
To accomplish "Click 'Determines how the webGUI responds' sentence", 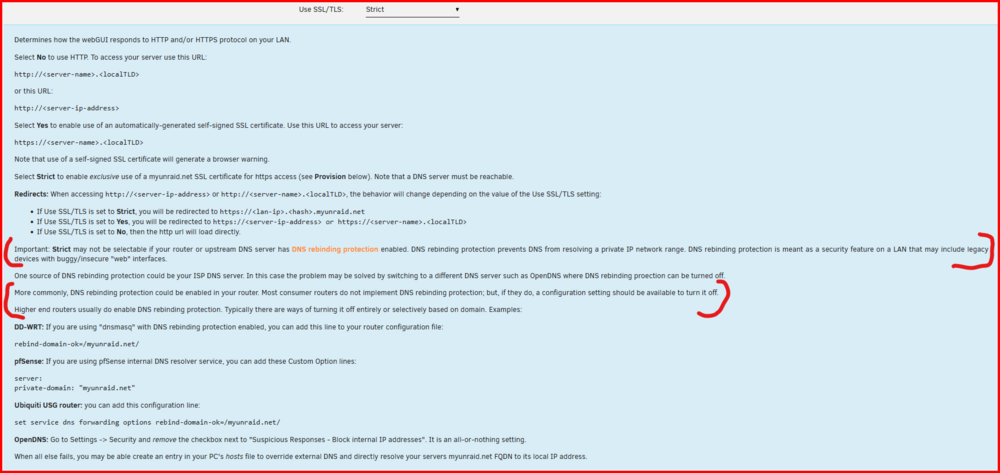I will click(x=152, y=40).
